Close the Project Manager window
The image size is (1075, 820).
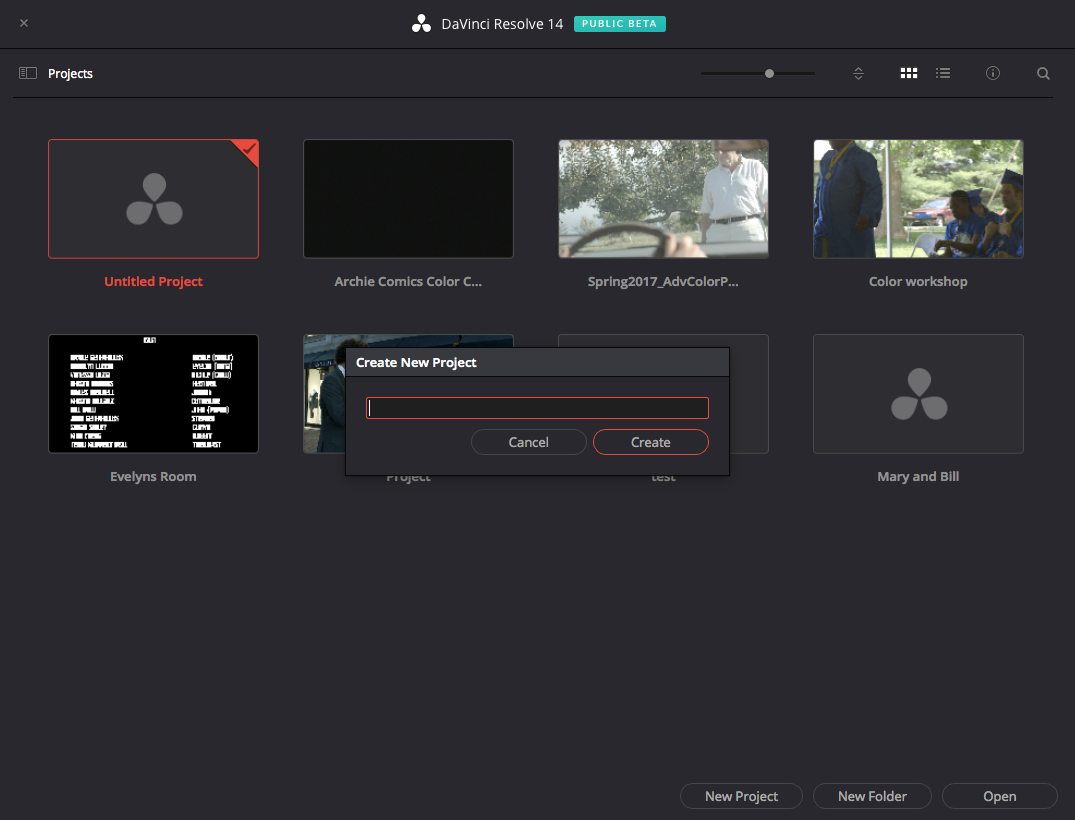(x=24, y=23)
